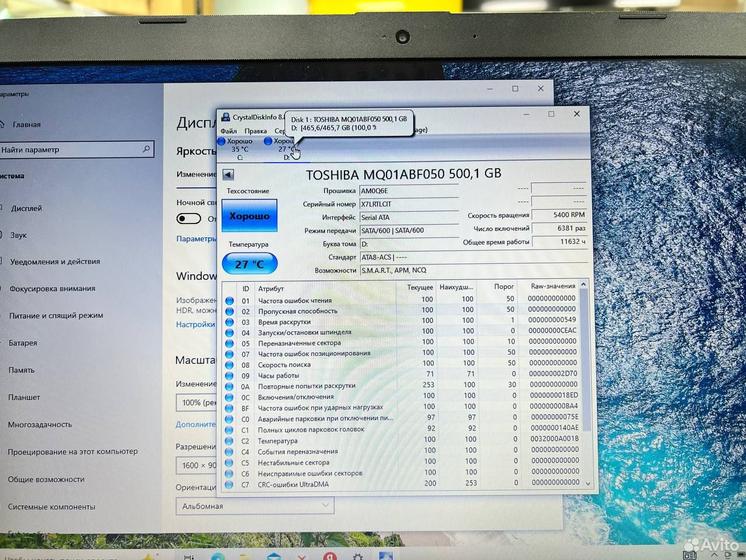The width and height of the screenshot is (746, 560).
Task: Click the Число включений value 6381 раз
Action: pos(559,228)
